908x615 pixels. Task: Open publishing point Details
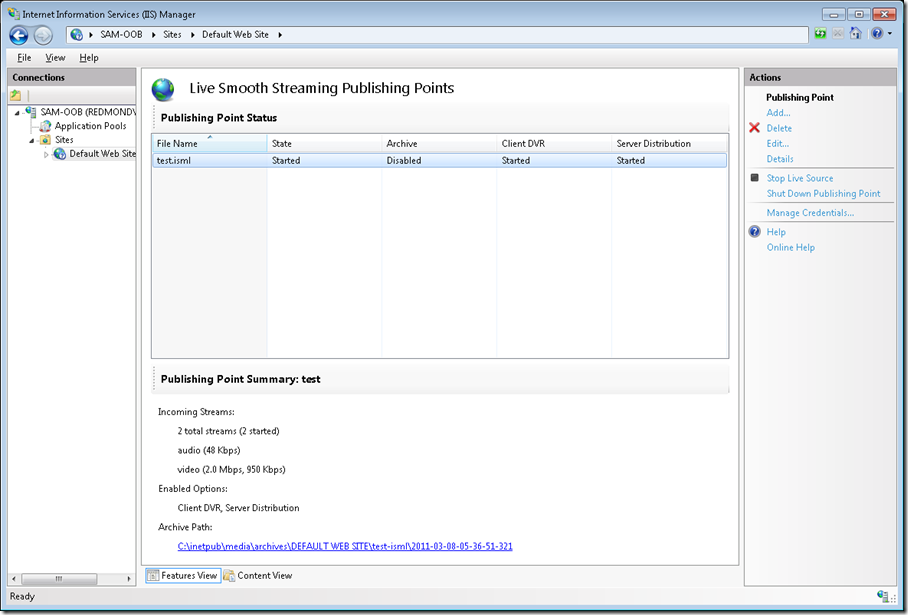point(780,159)
